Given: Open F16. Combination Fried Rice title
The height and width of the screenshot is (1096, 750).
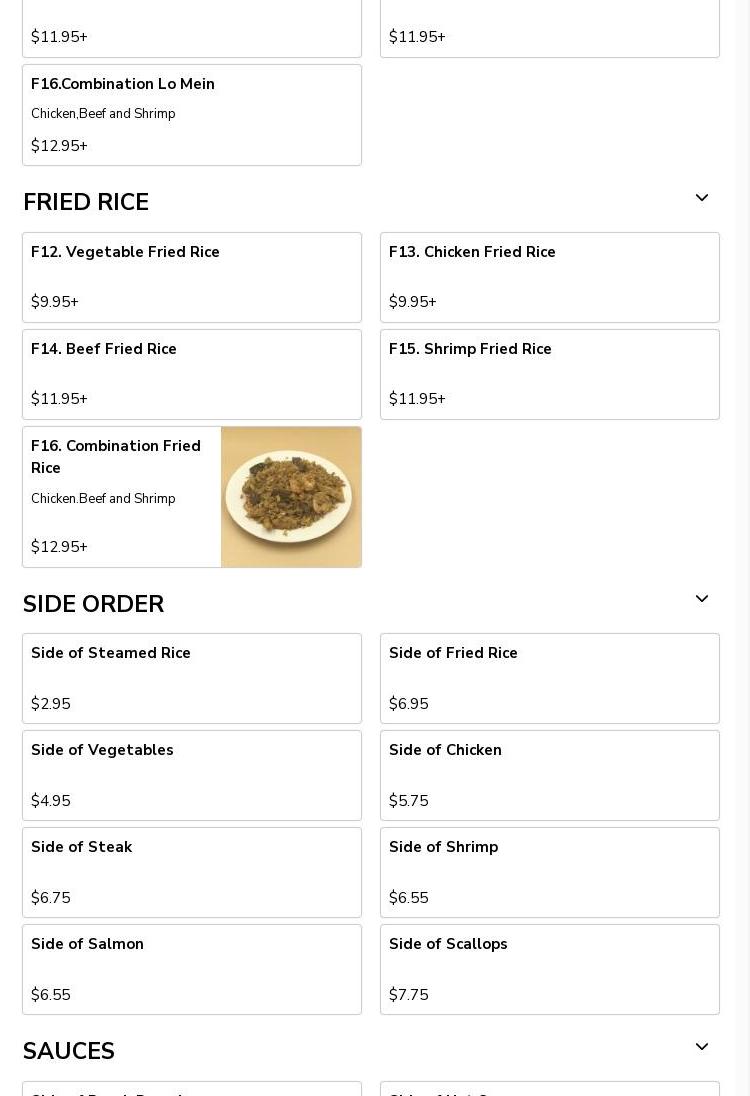Looking at the screenshot, I should point(116,457).
